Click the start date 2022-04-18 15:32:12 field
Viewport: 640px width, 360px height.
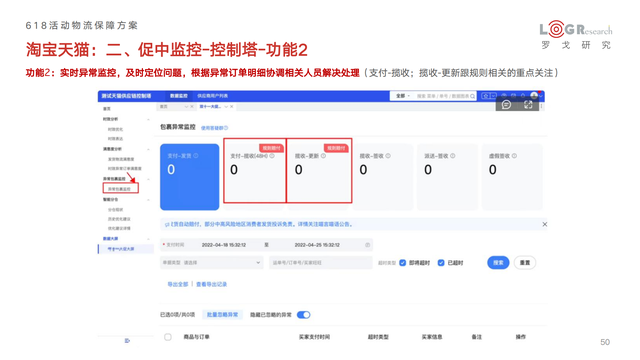point(224,245)
